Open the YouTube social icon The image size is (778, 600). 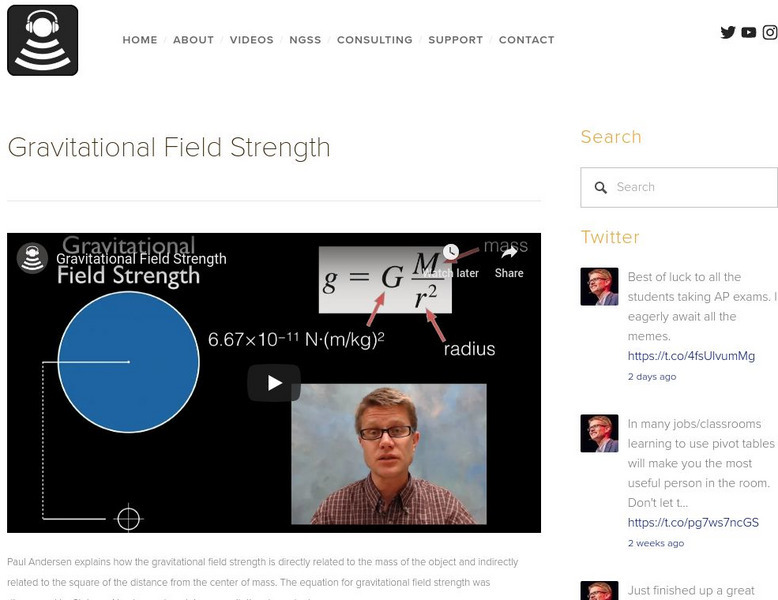click(749, 32)
